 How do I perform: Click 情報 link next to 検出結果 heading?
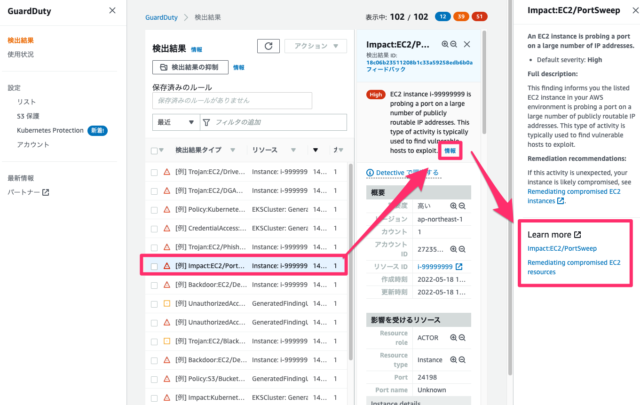click(196, 49)
